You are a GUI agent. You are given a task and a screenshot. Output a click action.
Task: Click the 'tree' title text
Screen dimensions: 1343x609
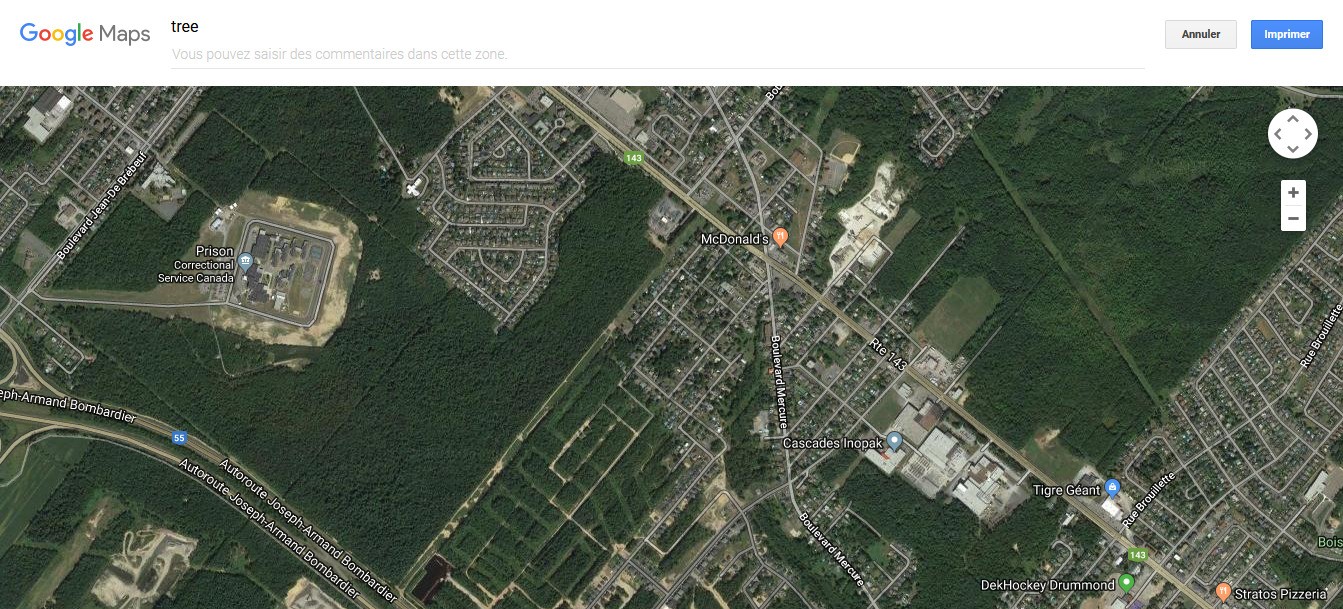coord(185,27)
